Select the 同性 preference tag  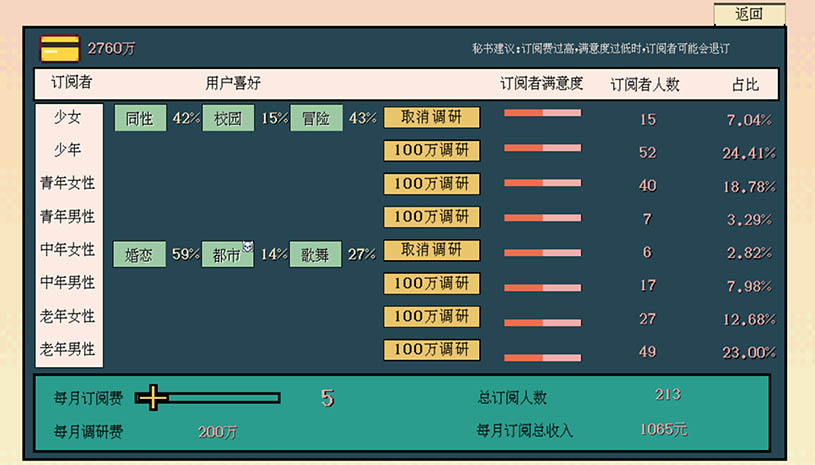[140, 118]
